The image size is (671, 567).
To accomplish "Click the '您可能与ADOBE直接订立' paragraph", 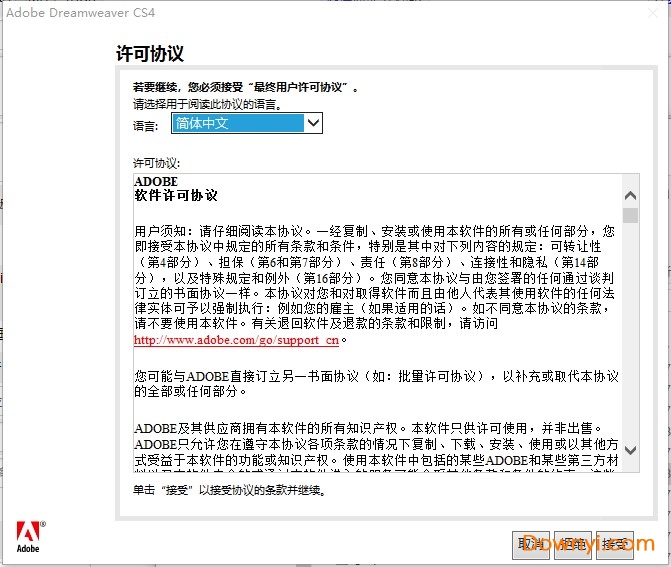I will click(376, 383).
